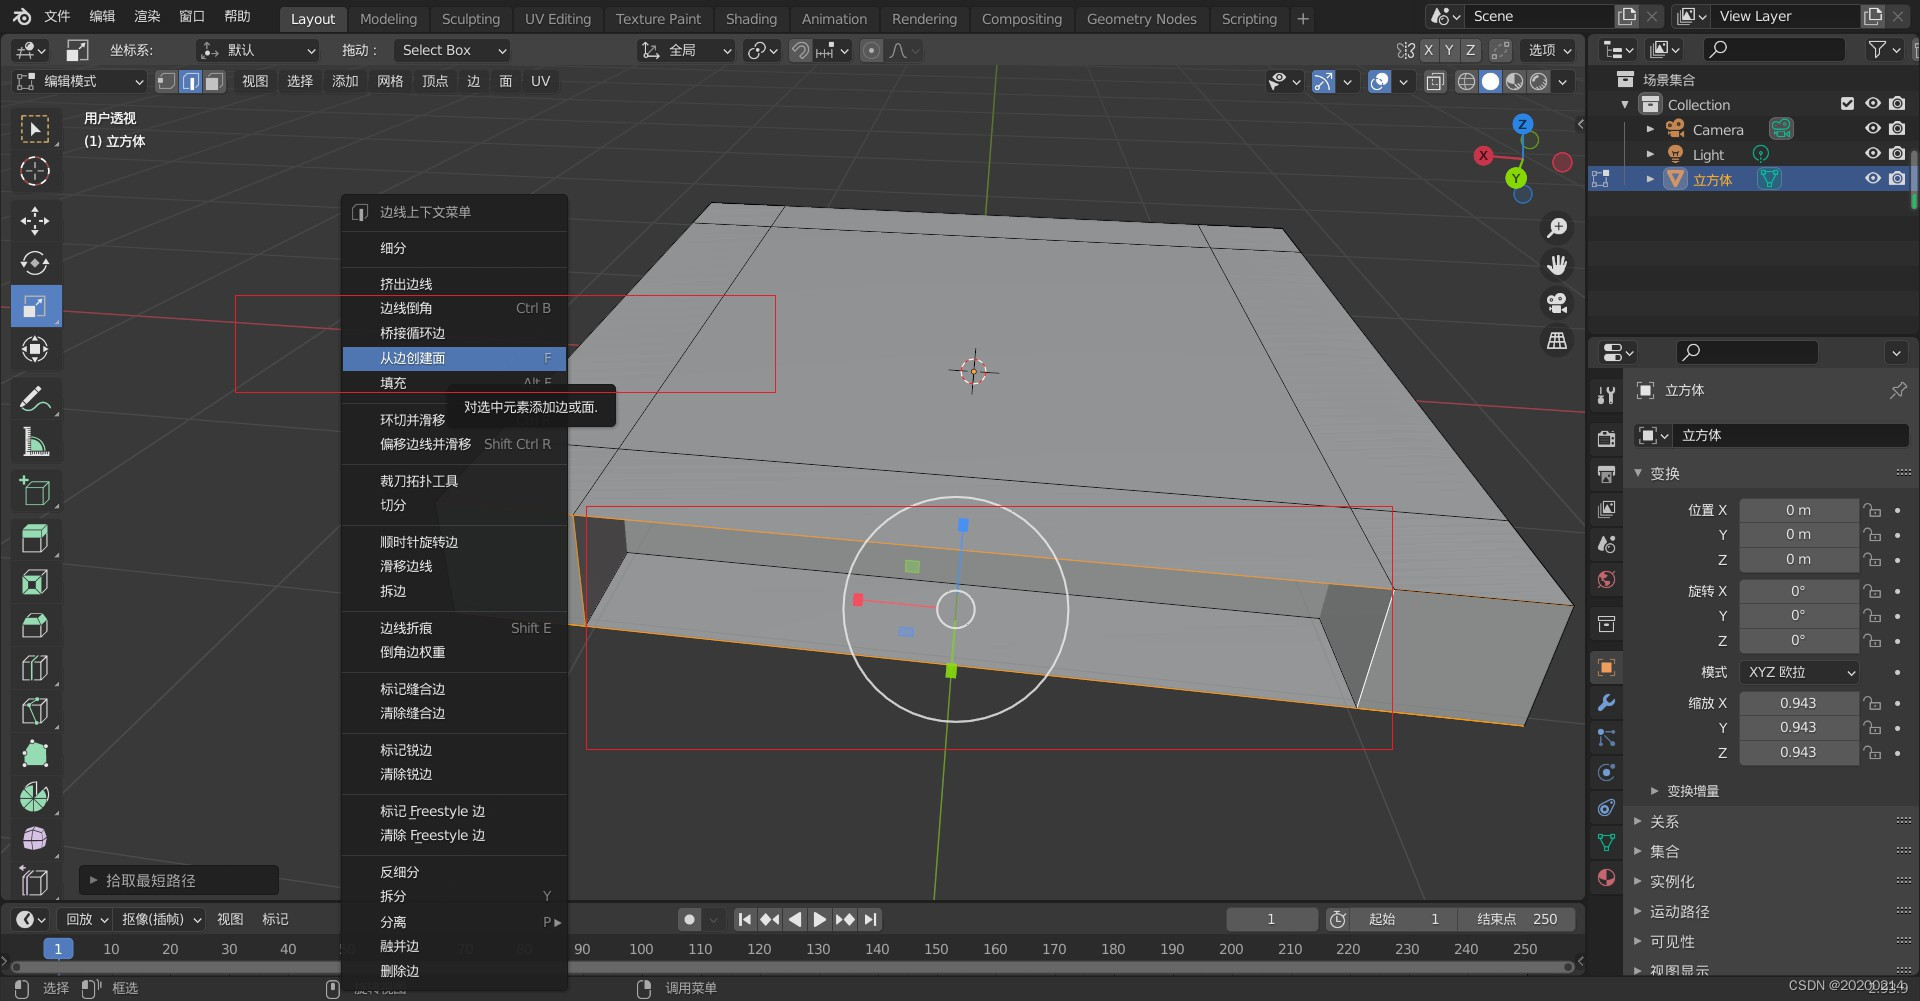
Task: Select the Transform tool
Action: click(x=35, y=349)
